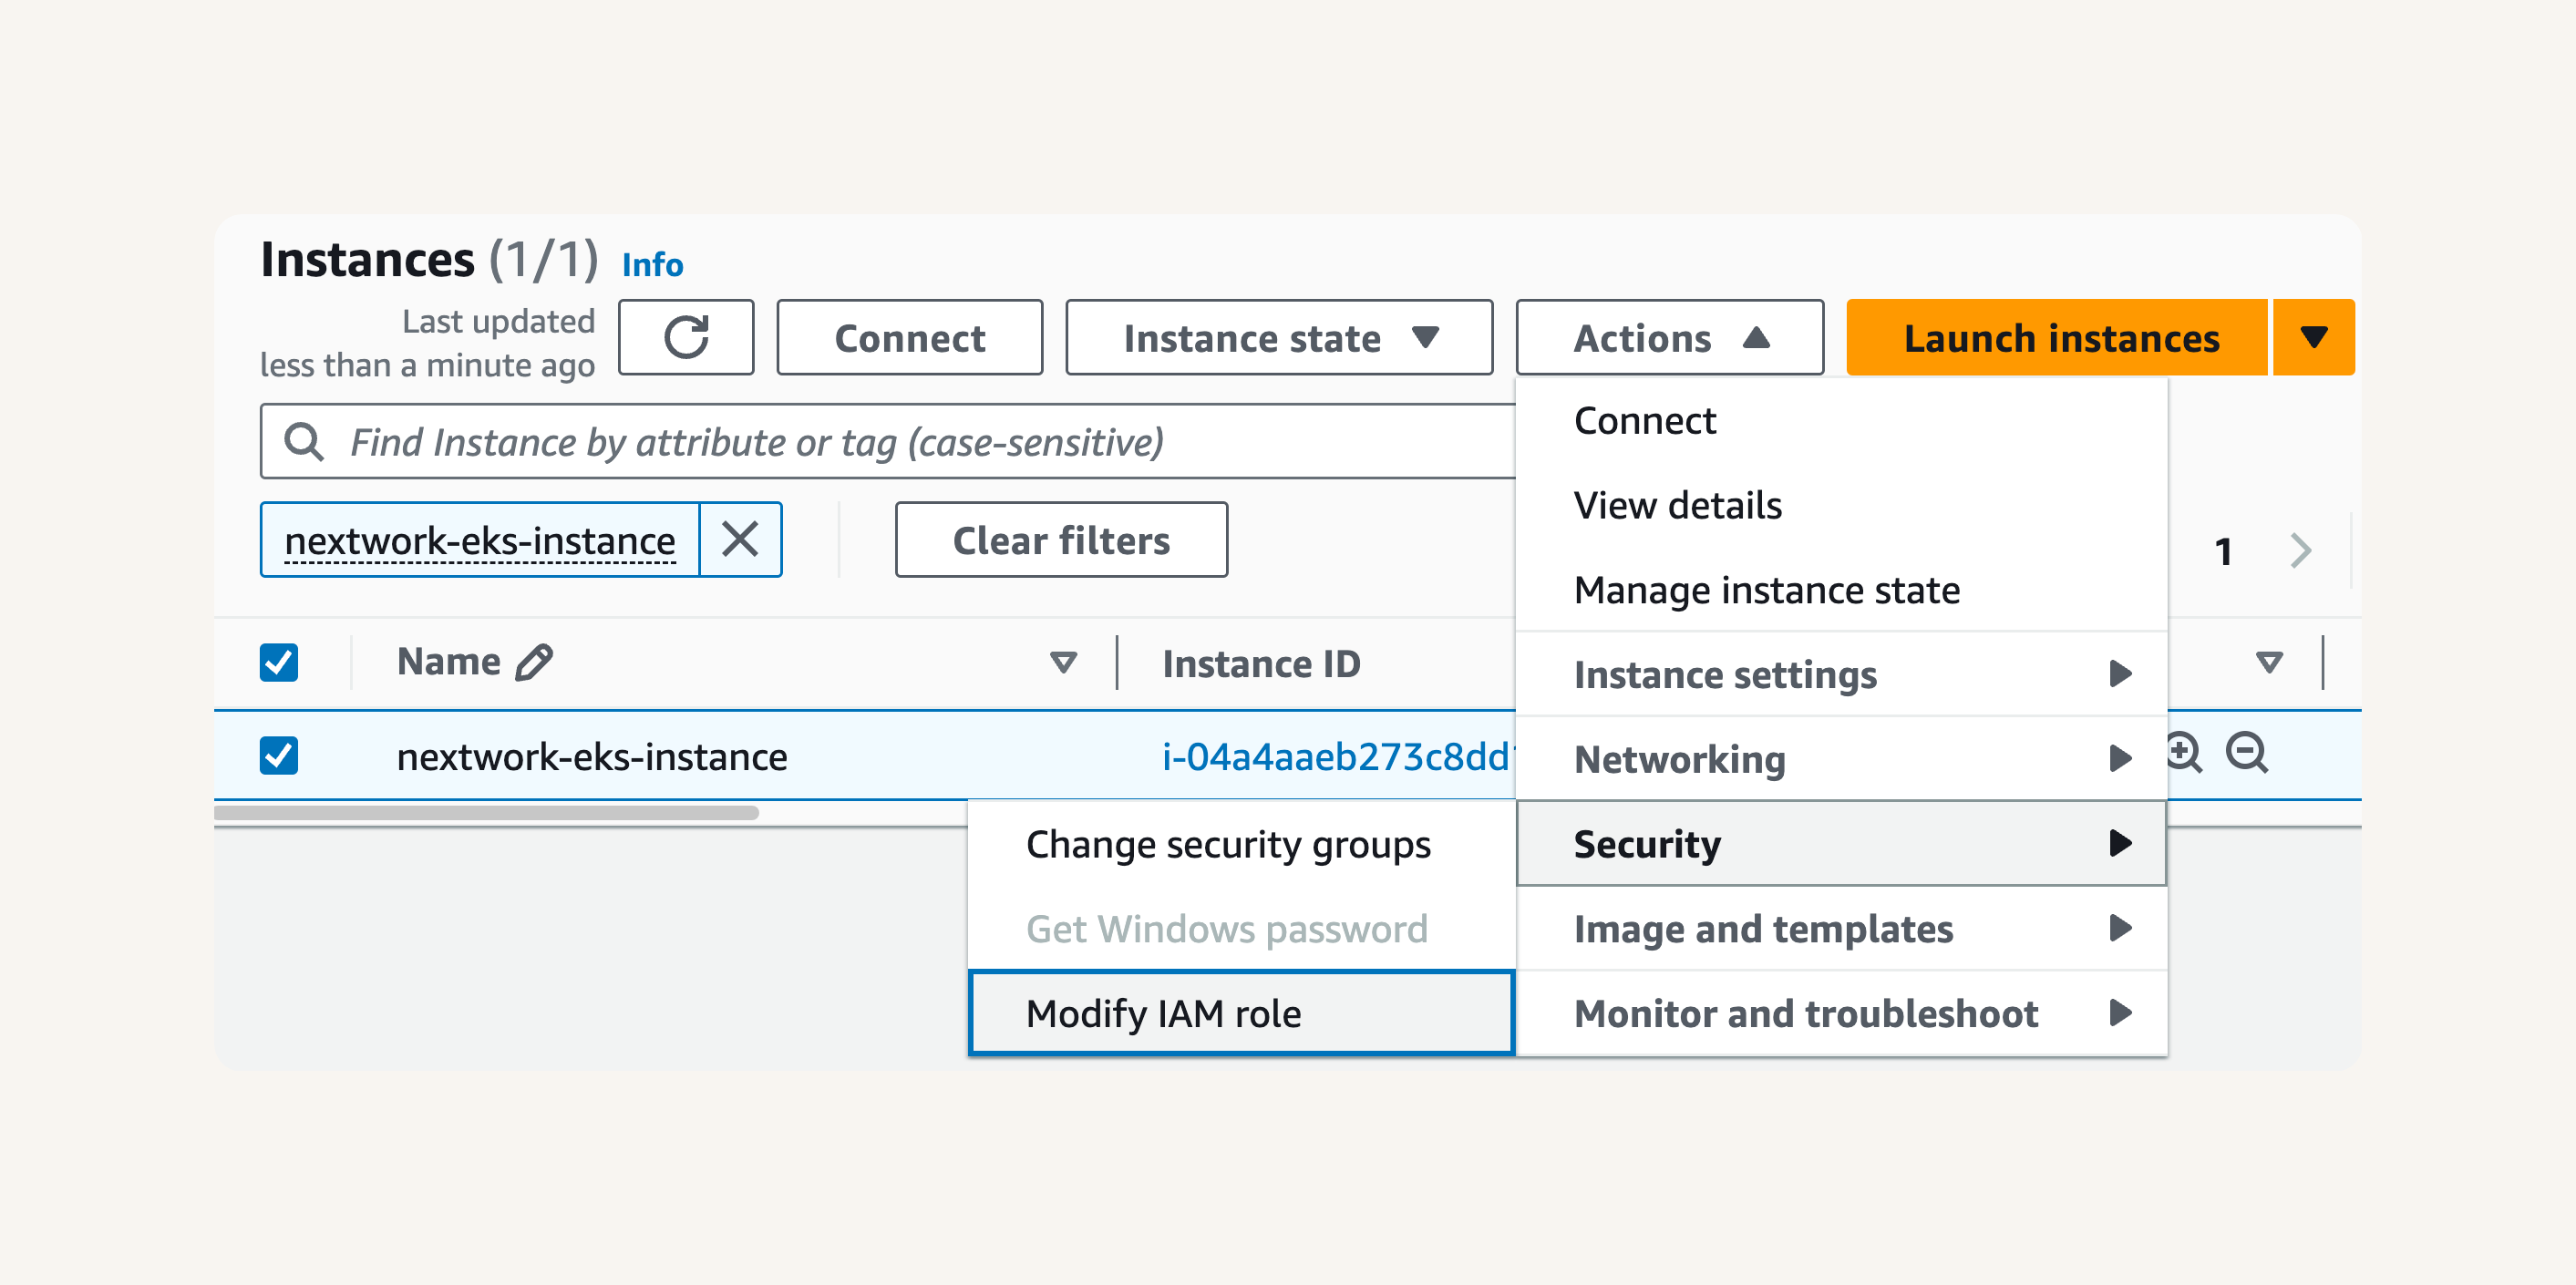The image size is (2576, 1285).
Task: Select Modify IAM role
Action: (1242, 1013)
